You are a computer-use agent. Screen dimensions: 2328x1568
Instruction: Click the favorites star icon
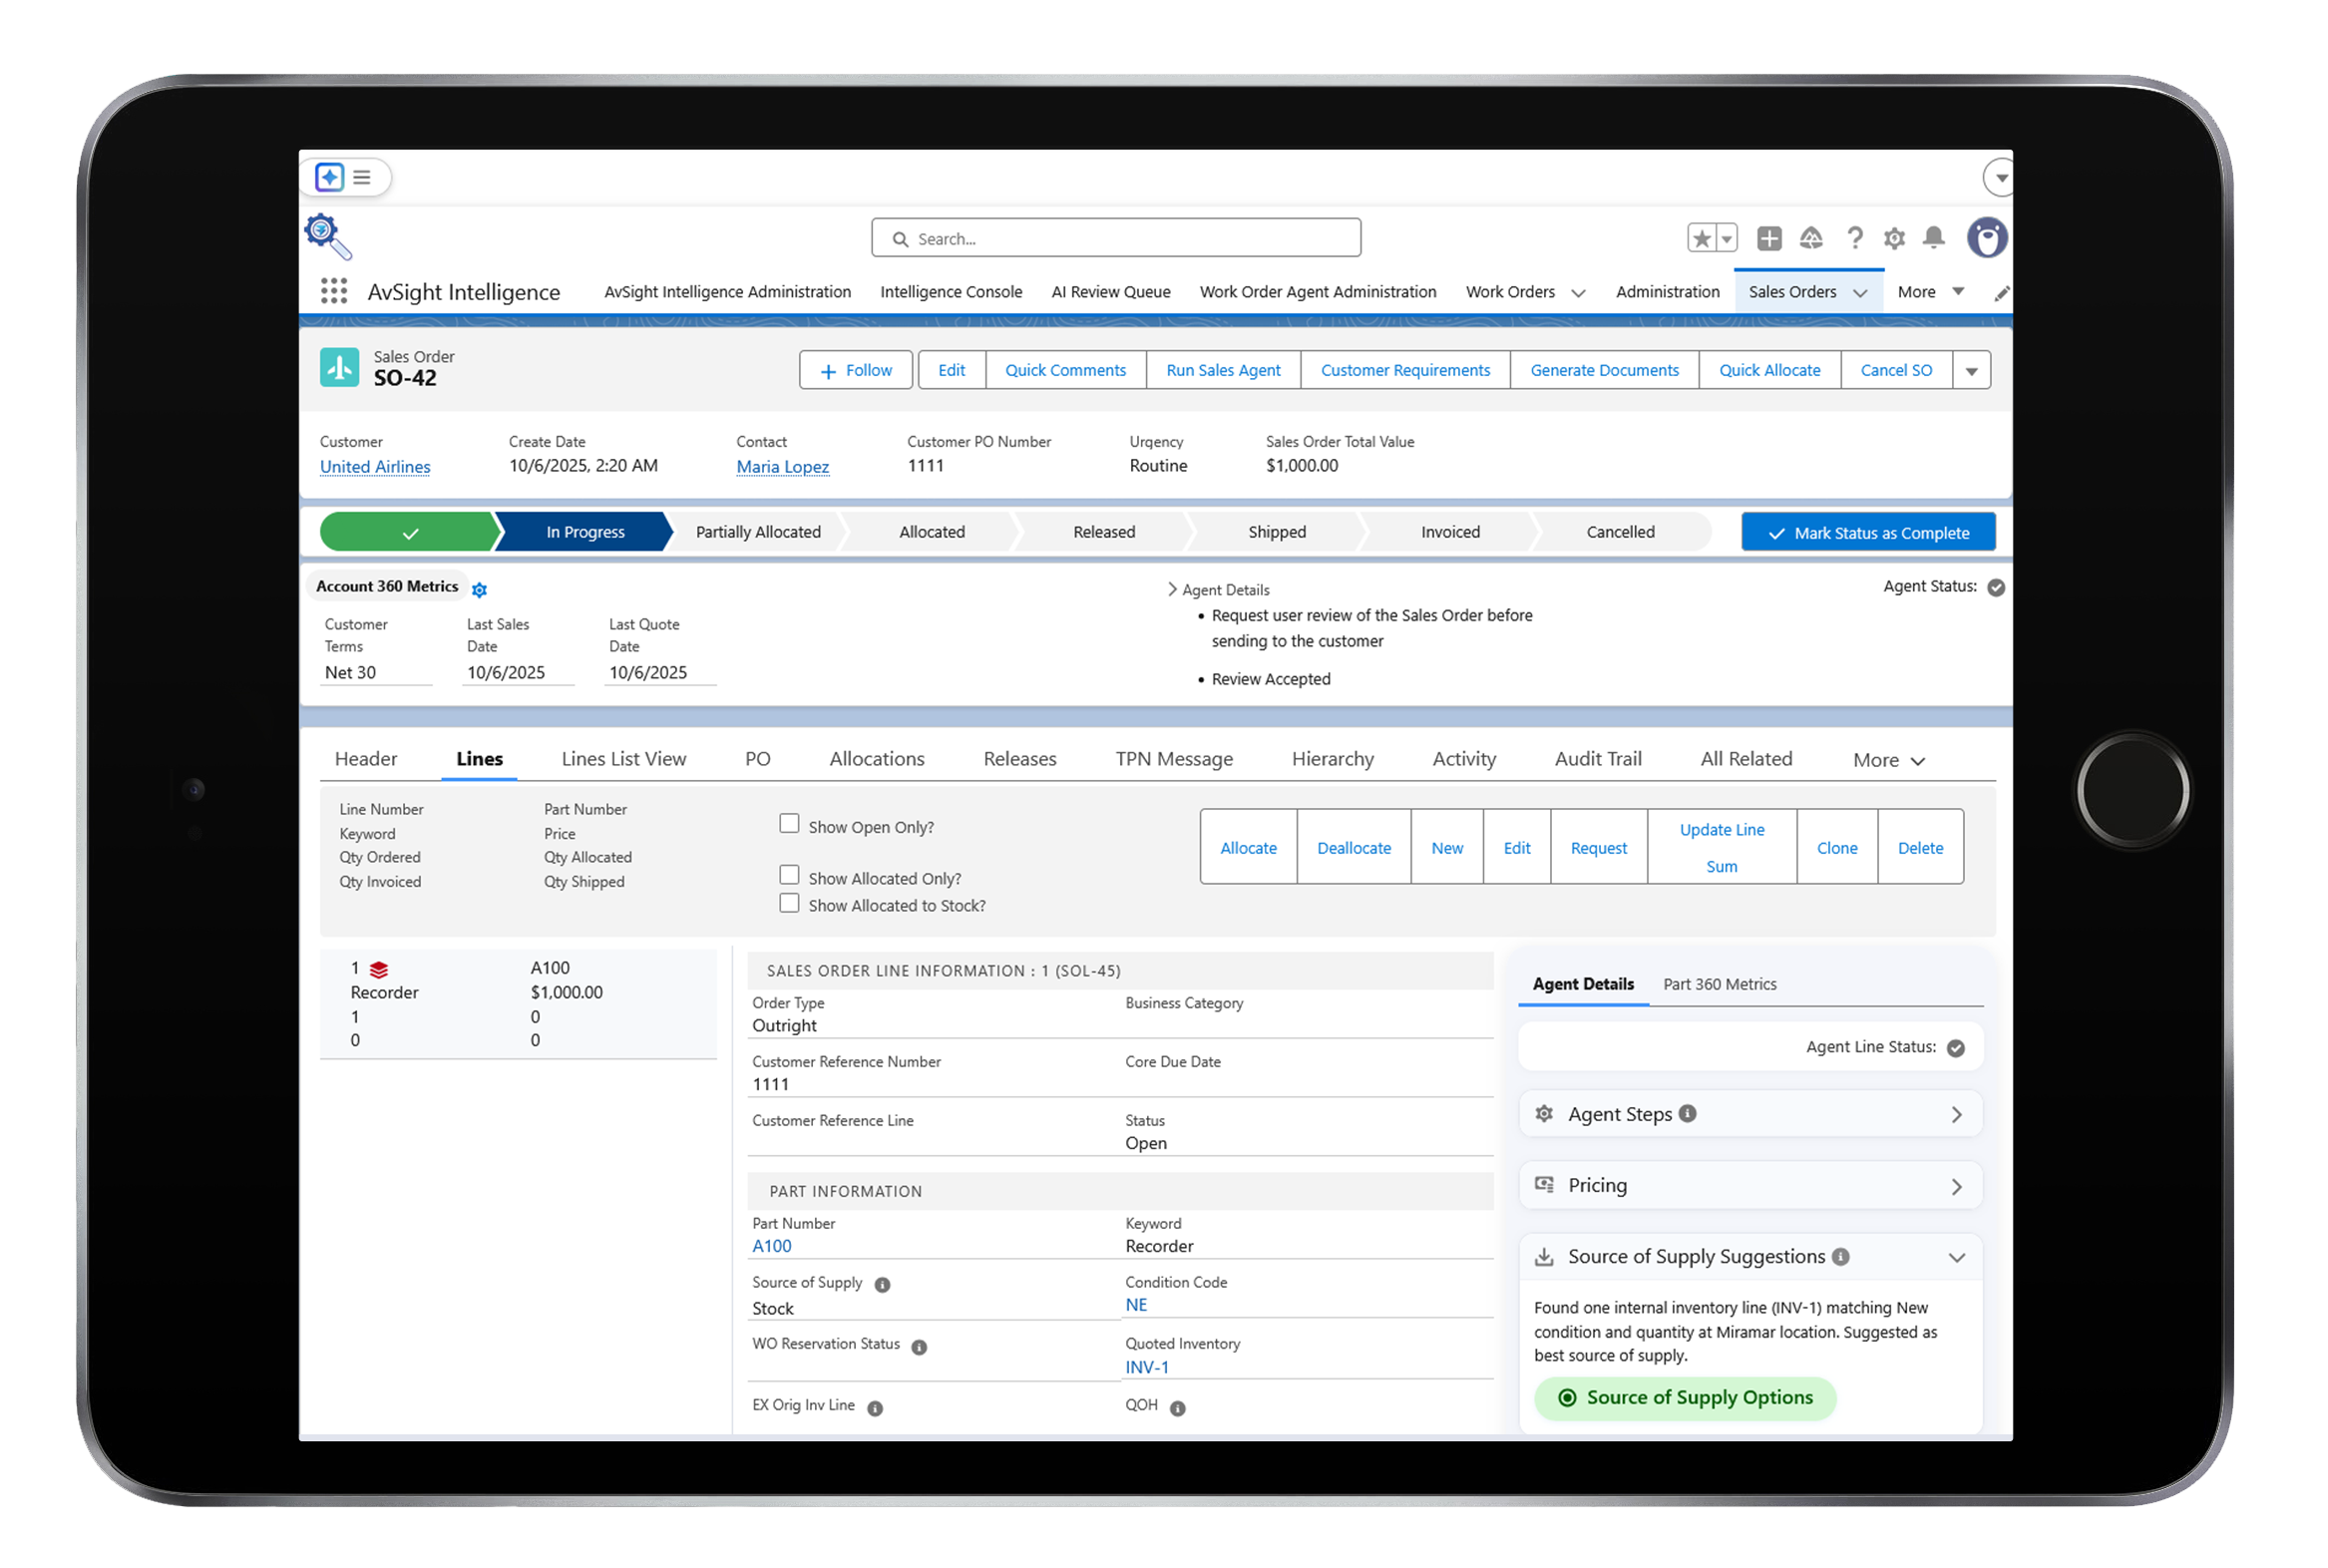pyautogui.click(x=1701, y=238)
